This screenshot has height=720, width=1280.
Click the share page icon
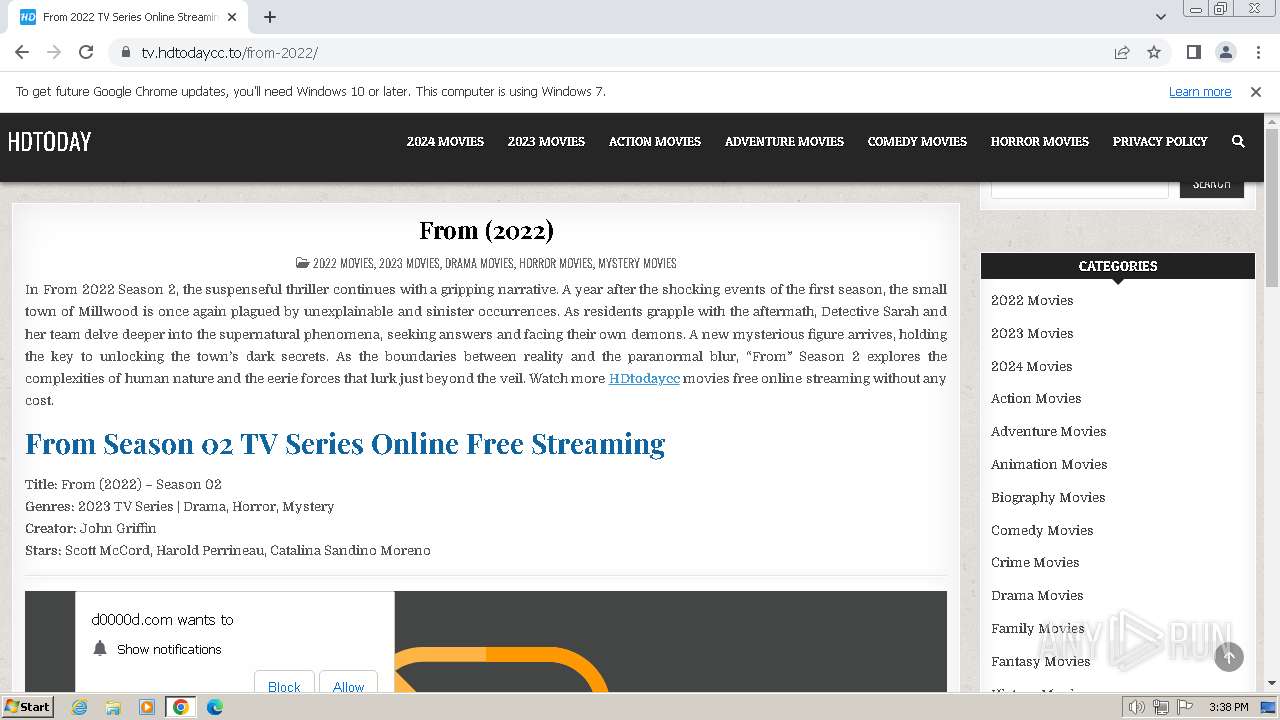click(1122, 52)
